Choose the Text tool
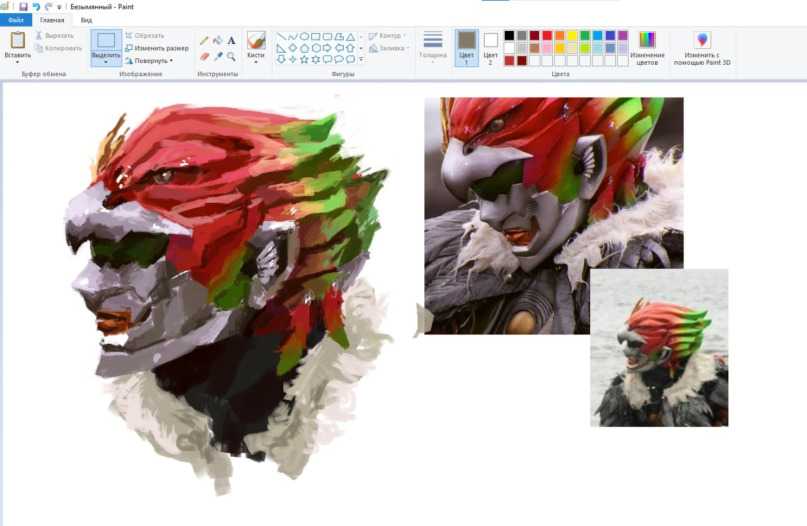This screenshot has width=807, height=526. click(232, 41)
